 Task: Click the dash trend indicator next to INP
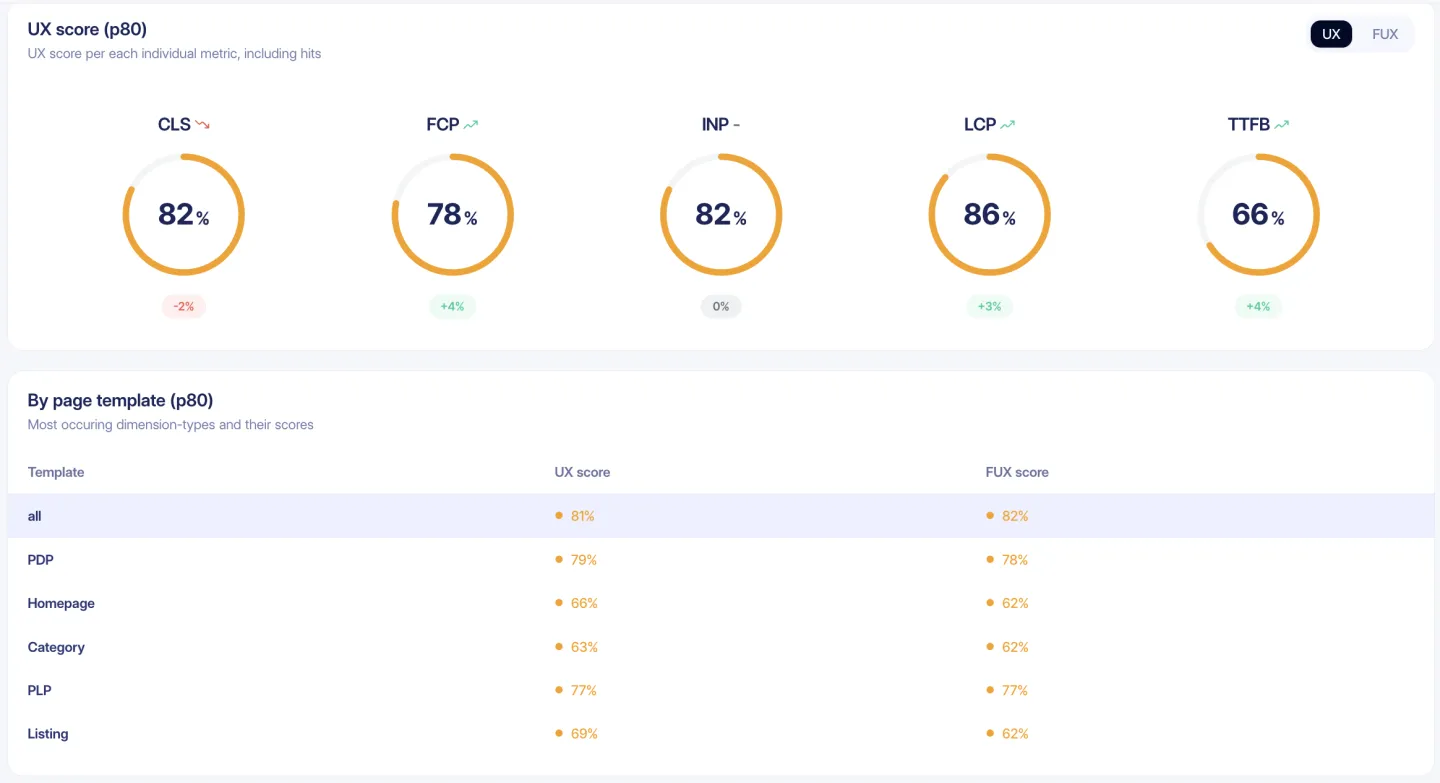point(737,123)
